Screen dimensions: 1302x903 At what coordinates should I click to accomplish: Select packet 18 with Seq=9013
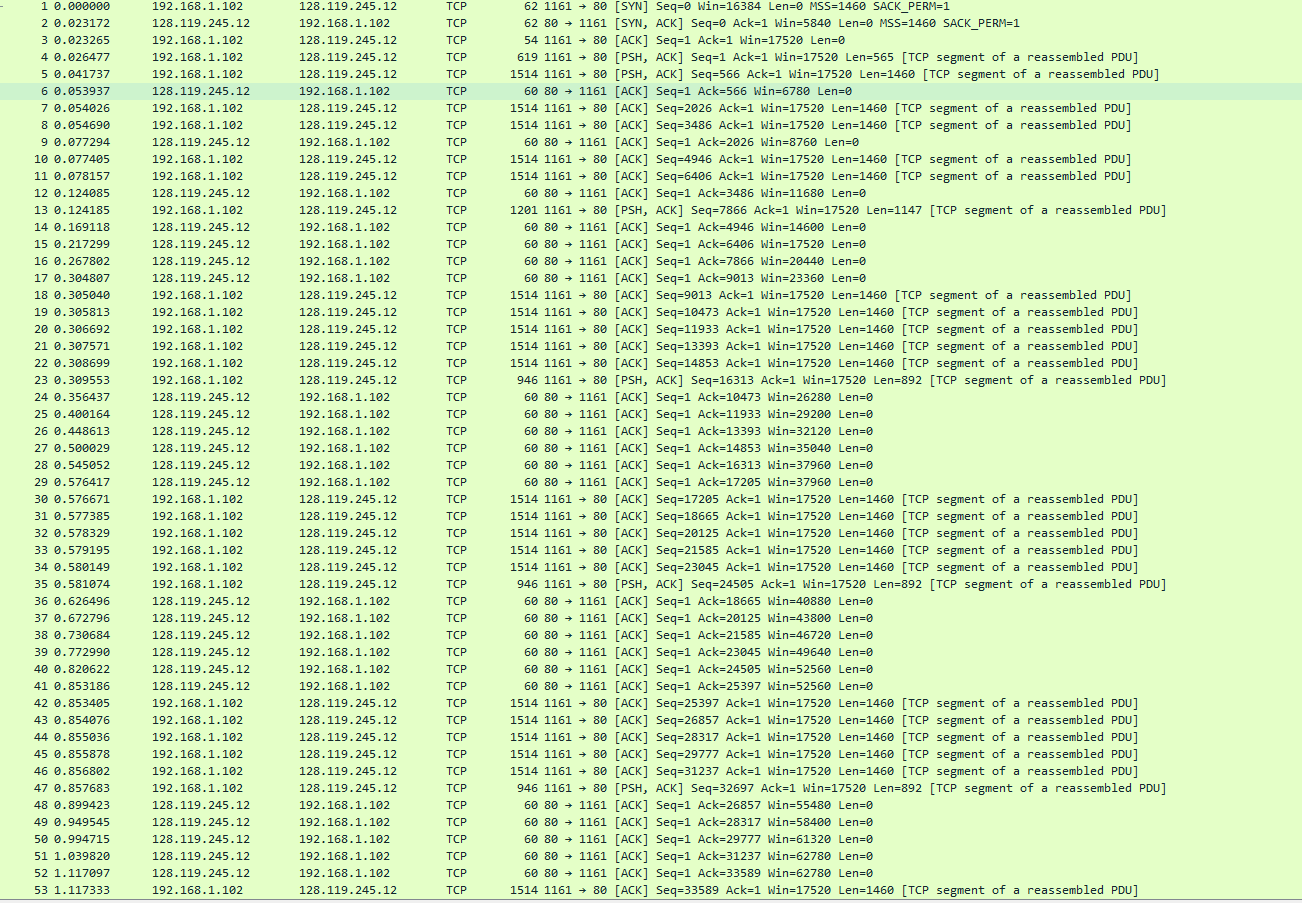pyautogui.click(x=400, y=295)
